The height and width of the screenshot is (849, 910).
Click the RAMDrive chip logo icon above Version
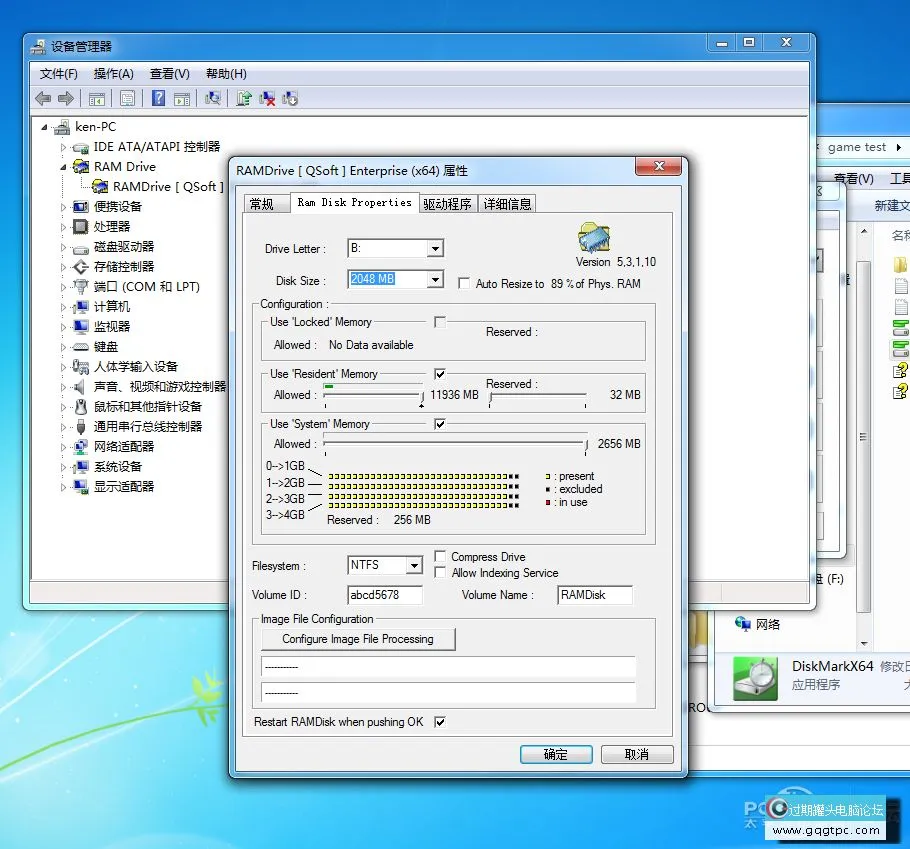coord(594,238)
